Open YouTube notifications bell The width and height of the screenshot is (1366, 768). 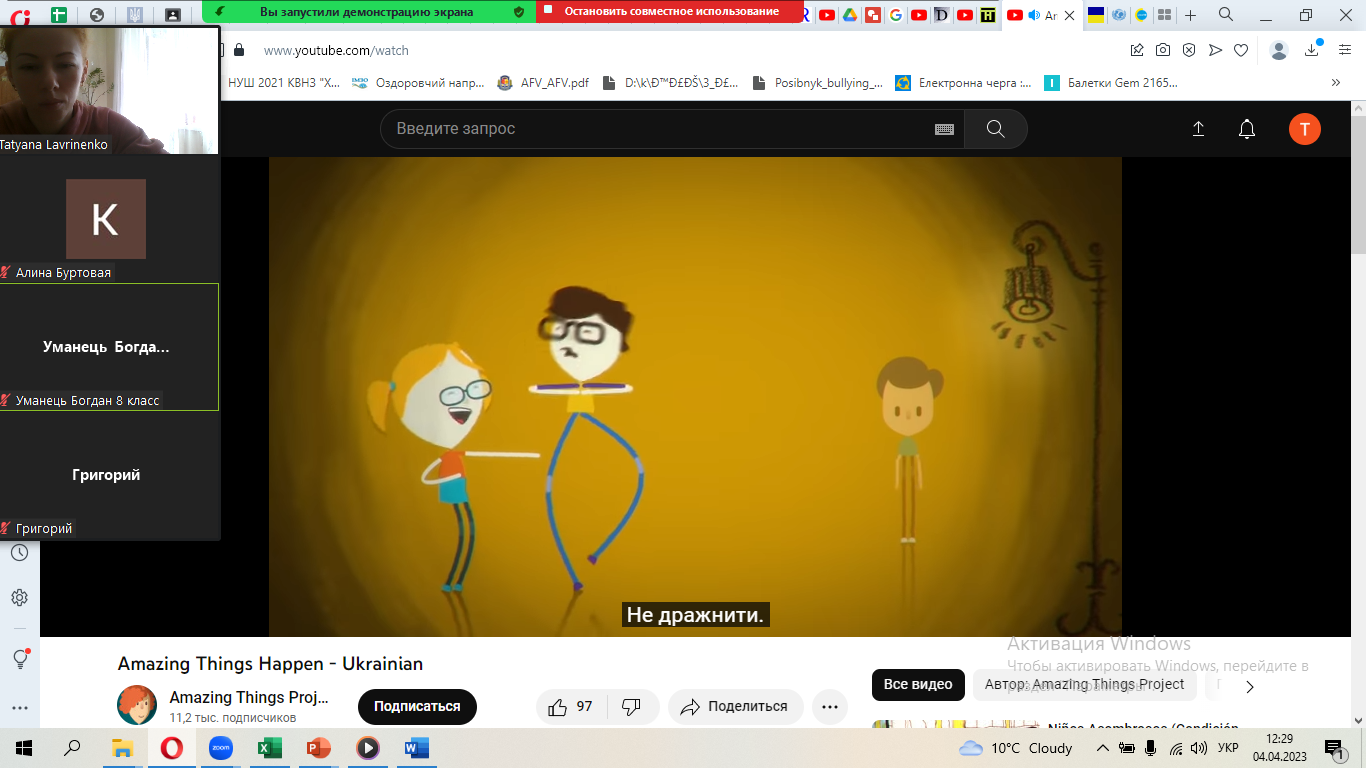tap(1246, 129)
